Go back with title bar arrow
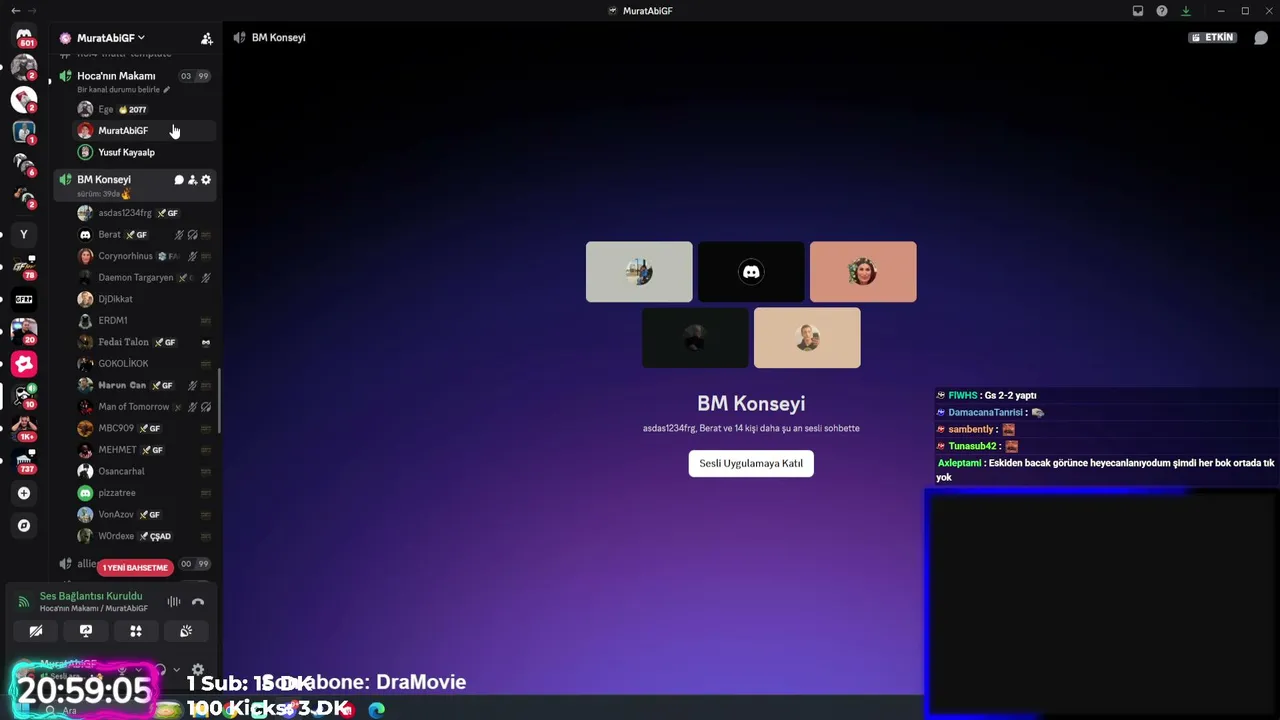Image resolution: width=1280 pixels, height=720 pixels. point(15,11)
